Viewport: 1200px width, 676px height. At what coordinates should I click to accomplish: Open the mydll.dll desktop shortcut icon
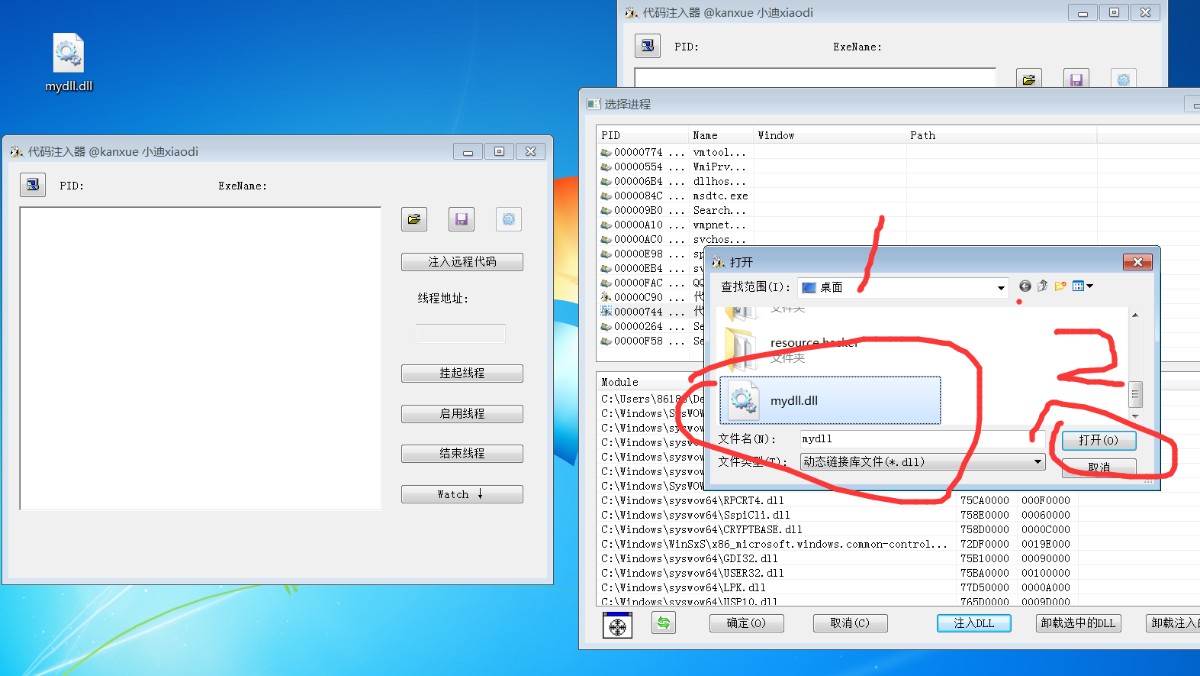pos(68,62)
